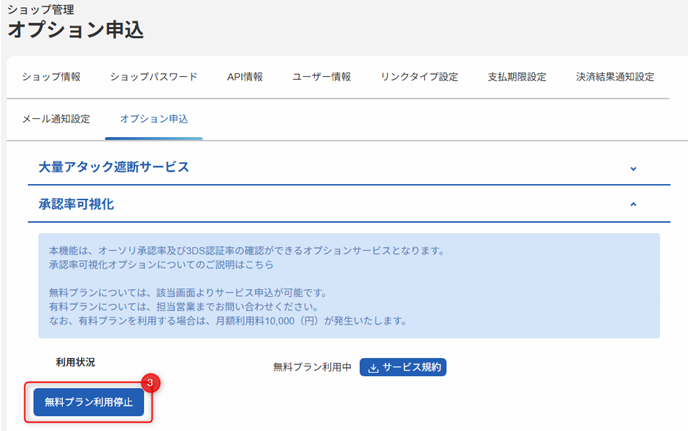The width and height of the screenshot is (690, 431).
Task: Select the ユーザー情報 tab
Action: point(322,77)
